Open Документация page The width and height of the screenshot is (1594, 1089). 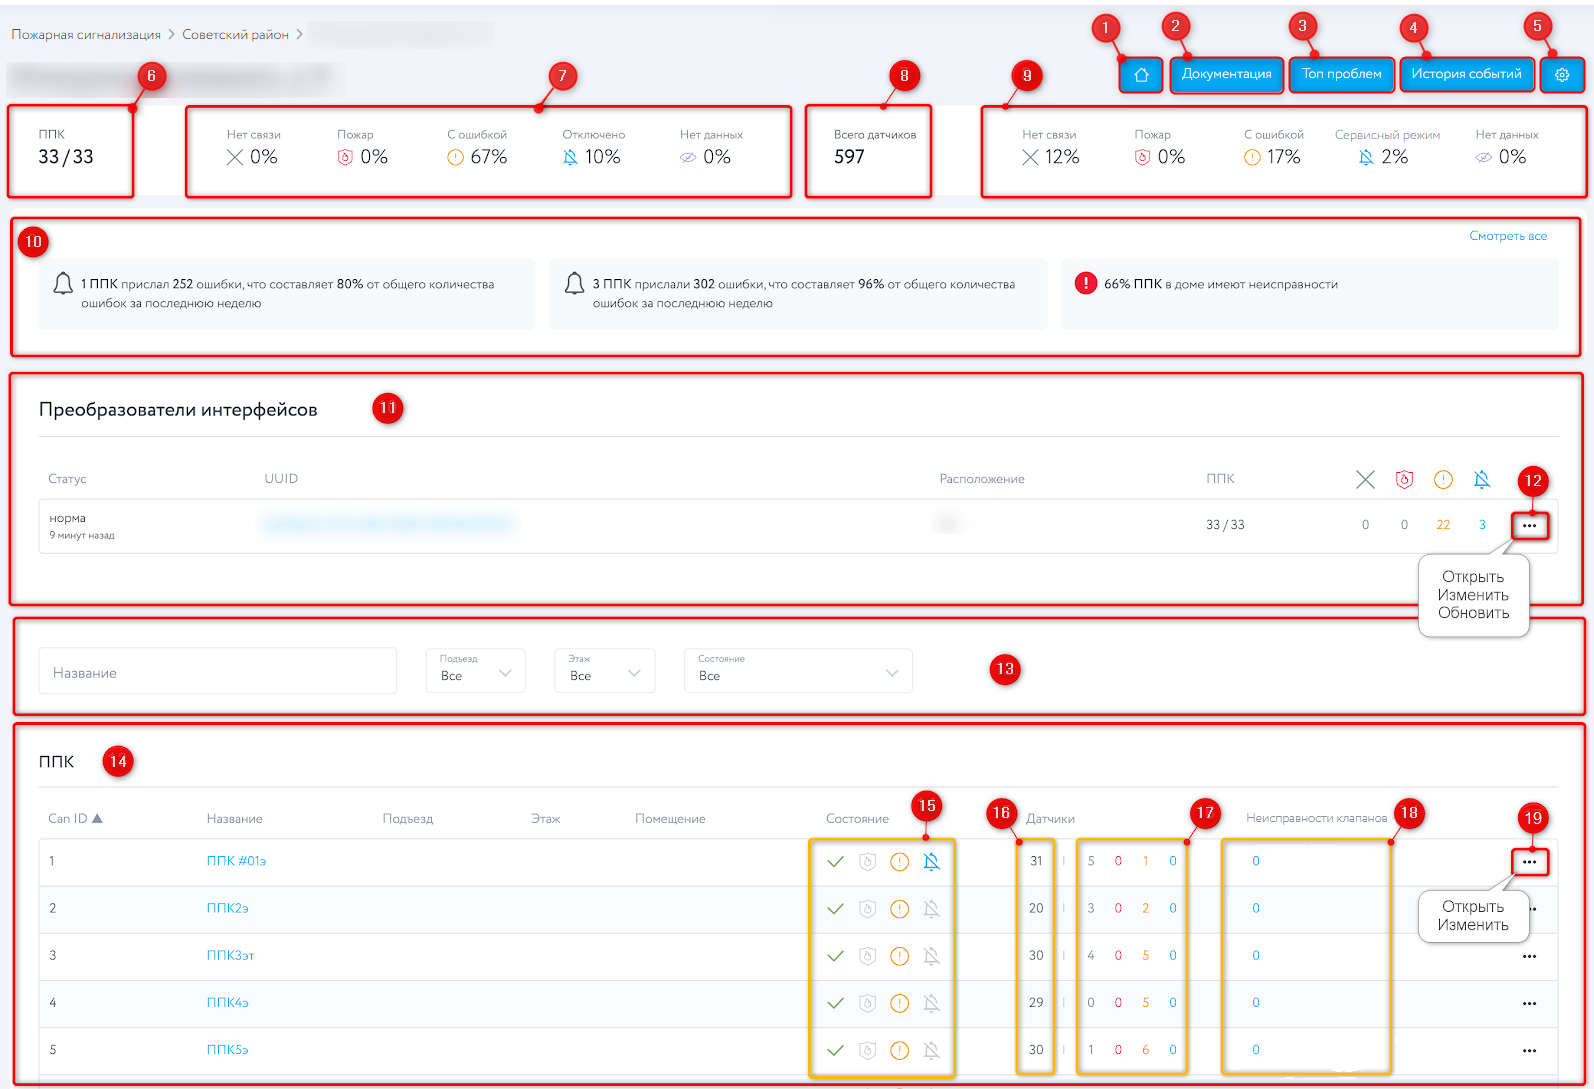coord(1227,74)
